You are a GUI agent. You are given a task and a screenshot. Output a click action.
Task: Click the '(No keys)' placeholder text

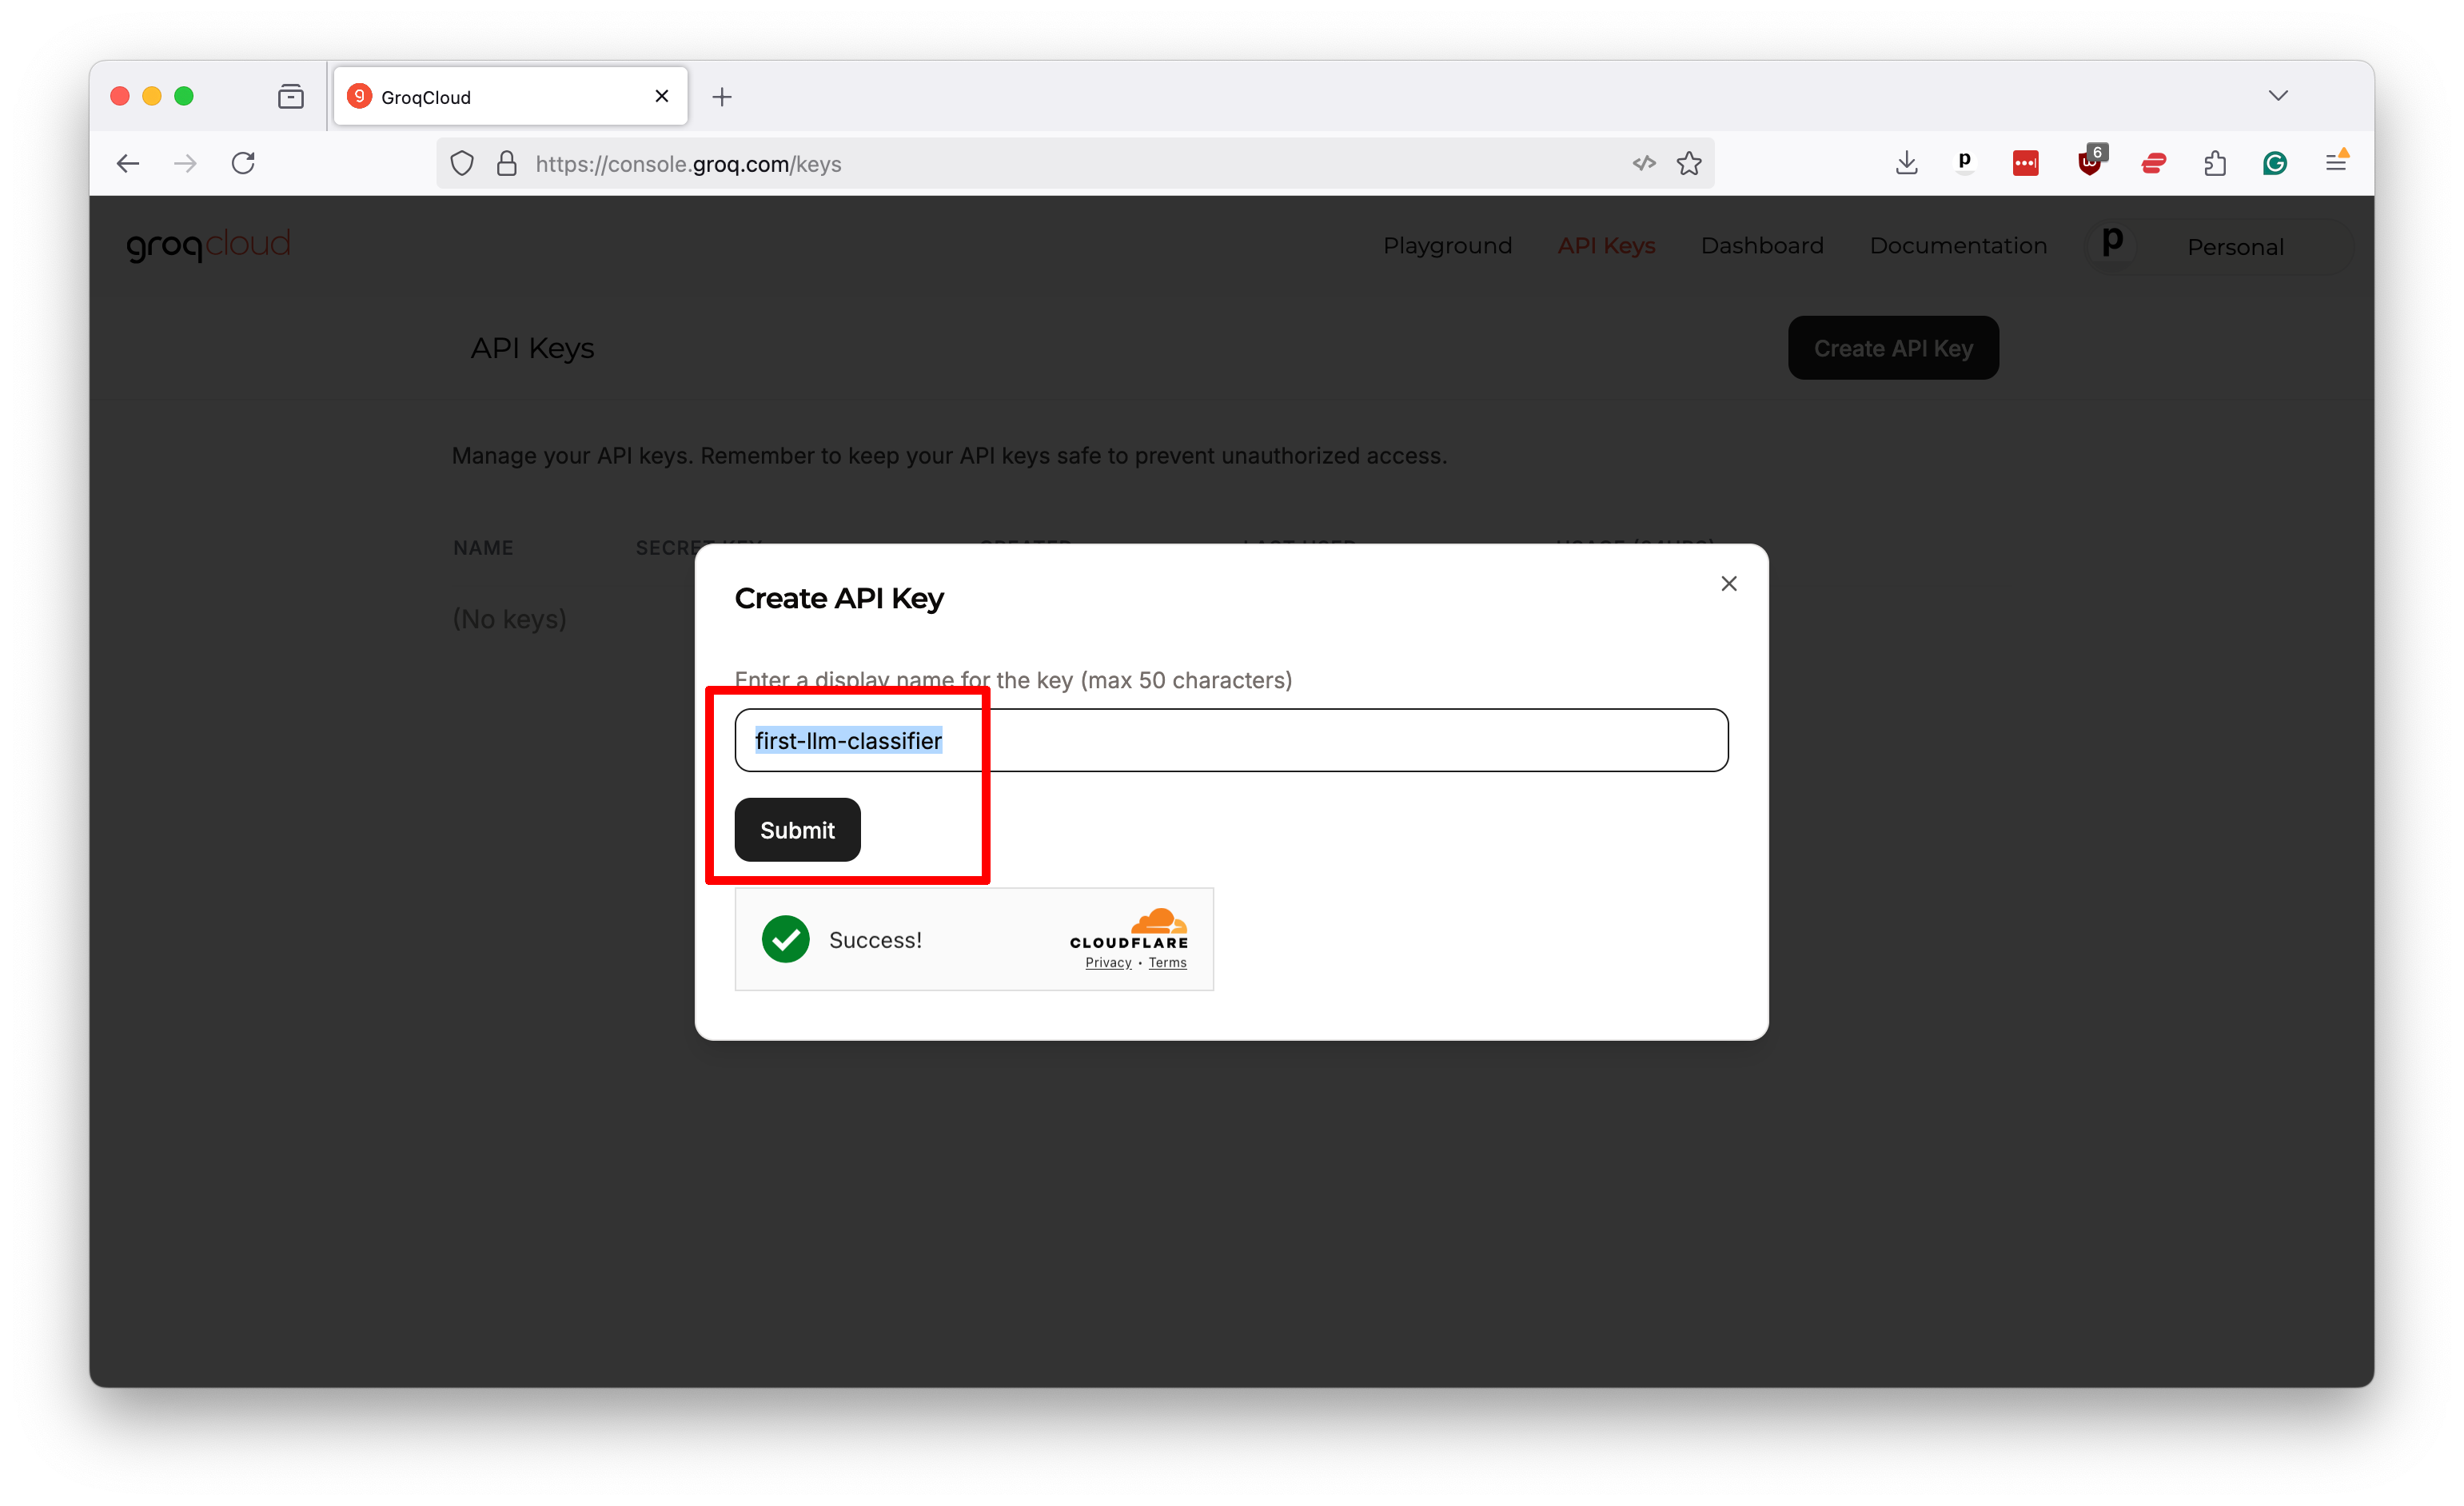(509, 619)
